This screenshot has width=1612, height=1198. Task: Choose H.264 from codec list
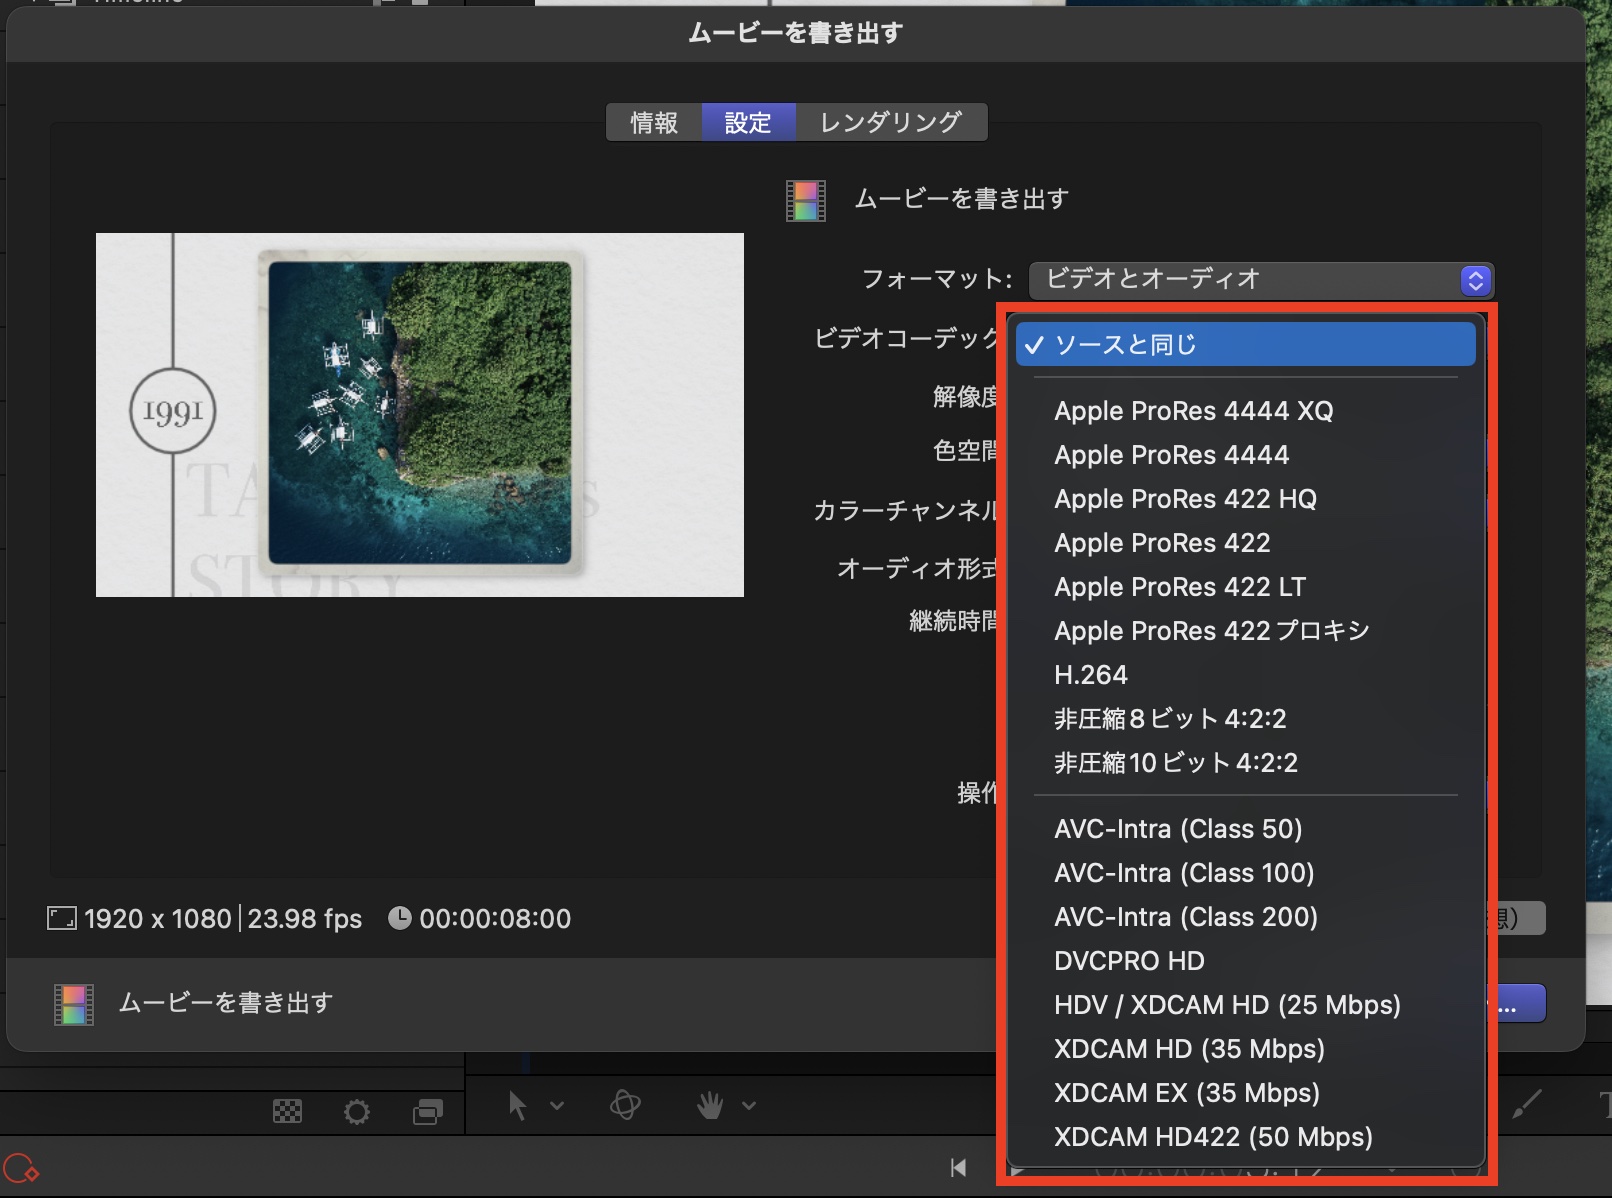coord(1090,675)
